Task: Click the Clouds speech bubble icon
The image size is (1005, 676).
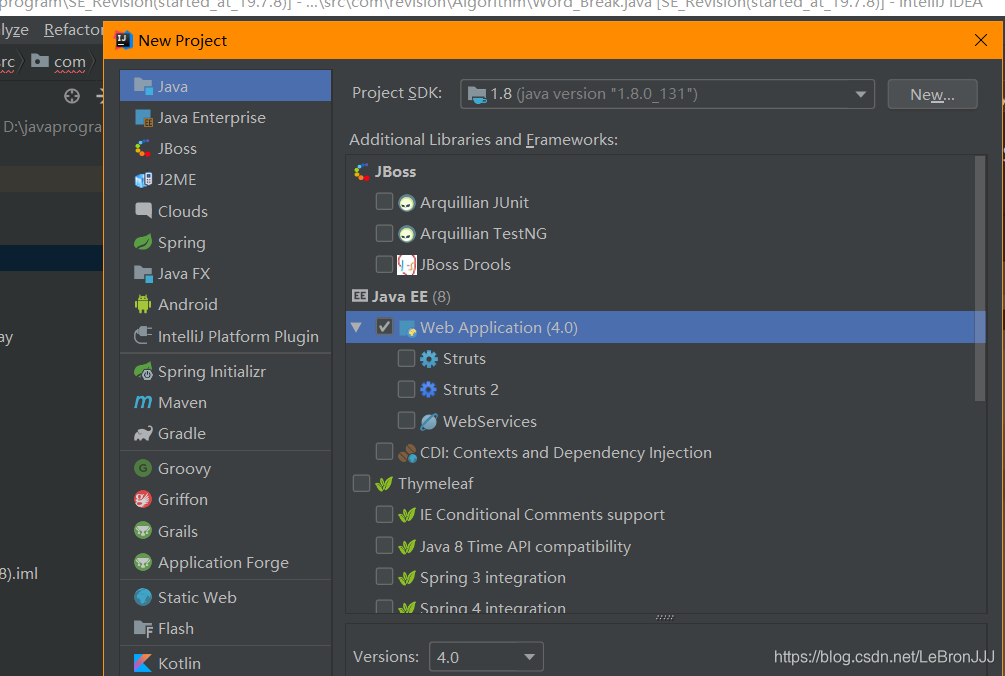Action: [143, 210]
